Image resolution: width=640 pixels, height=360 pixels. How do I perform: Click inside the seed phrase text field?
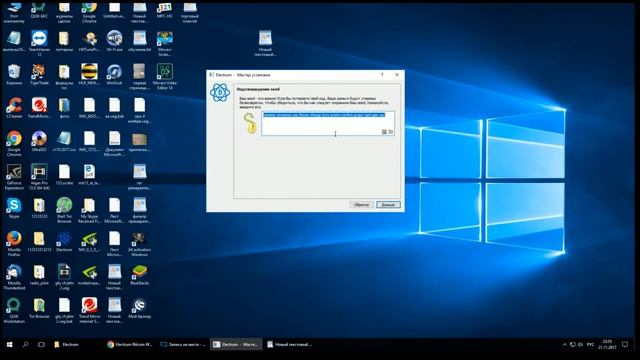point(328,123)
